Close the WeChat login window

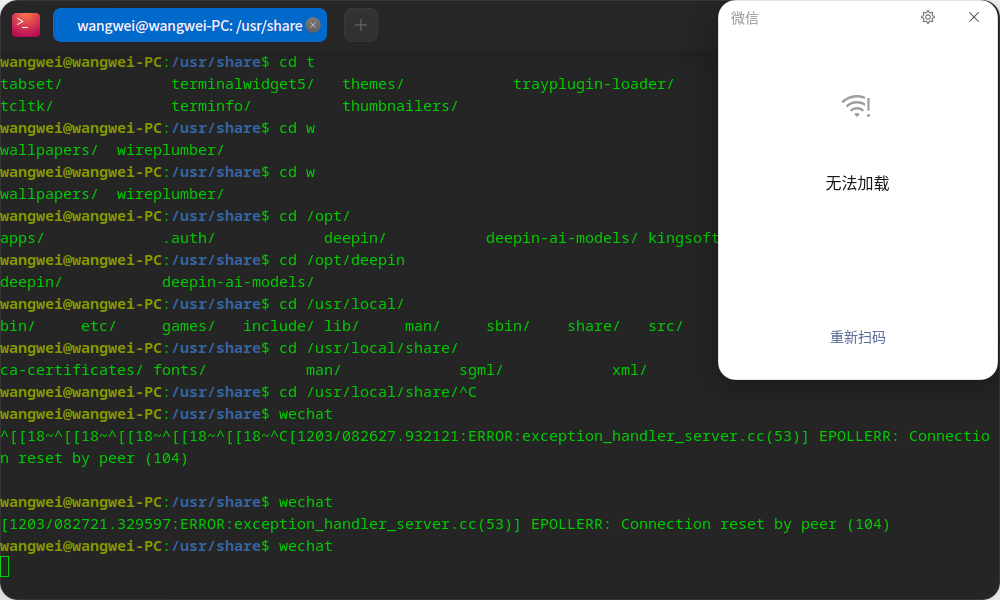pyautogui.click(x=974, y=17)
